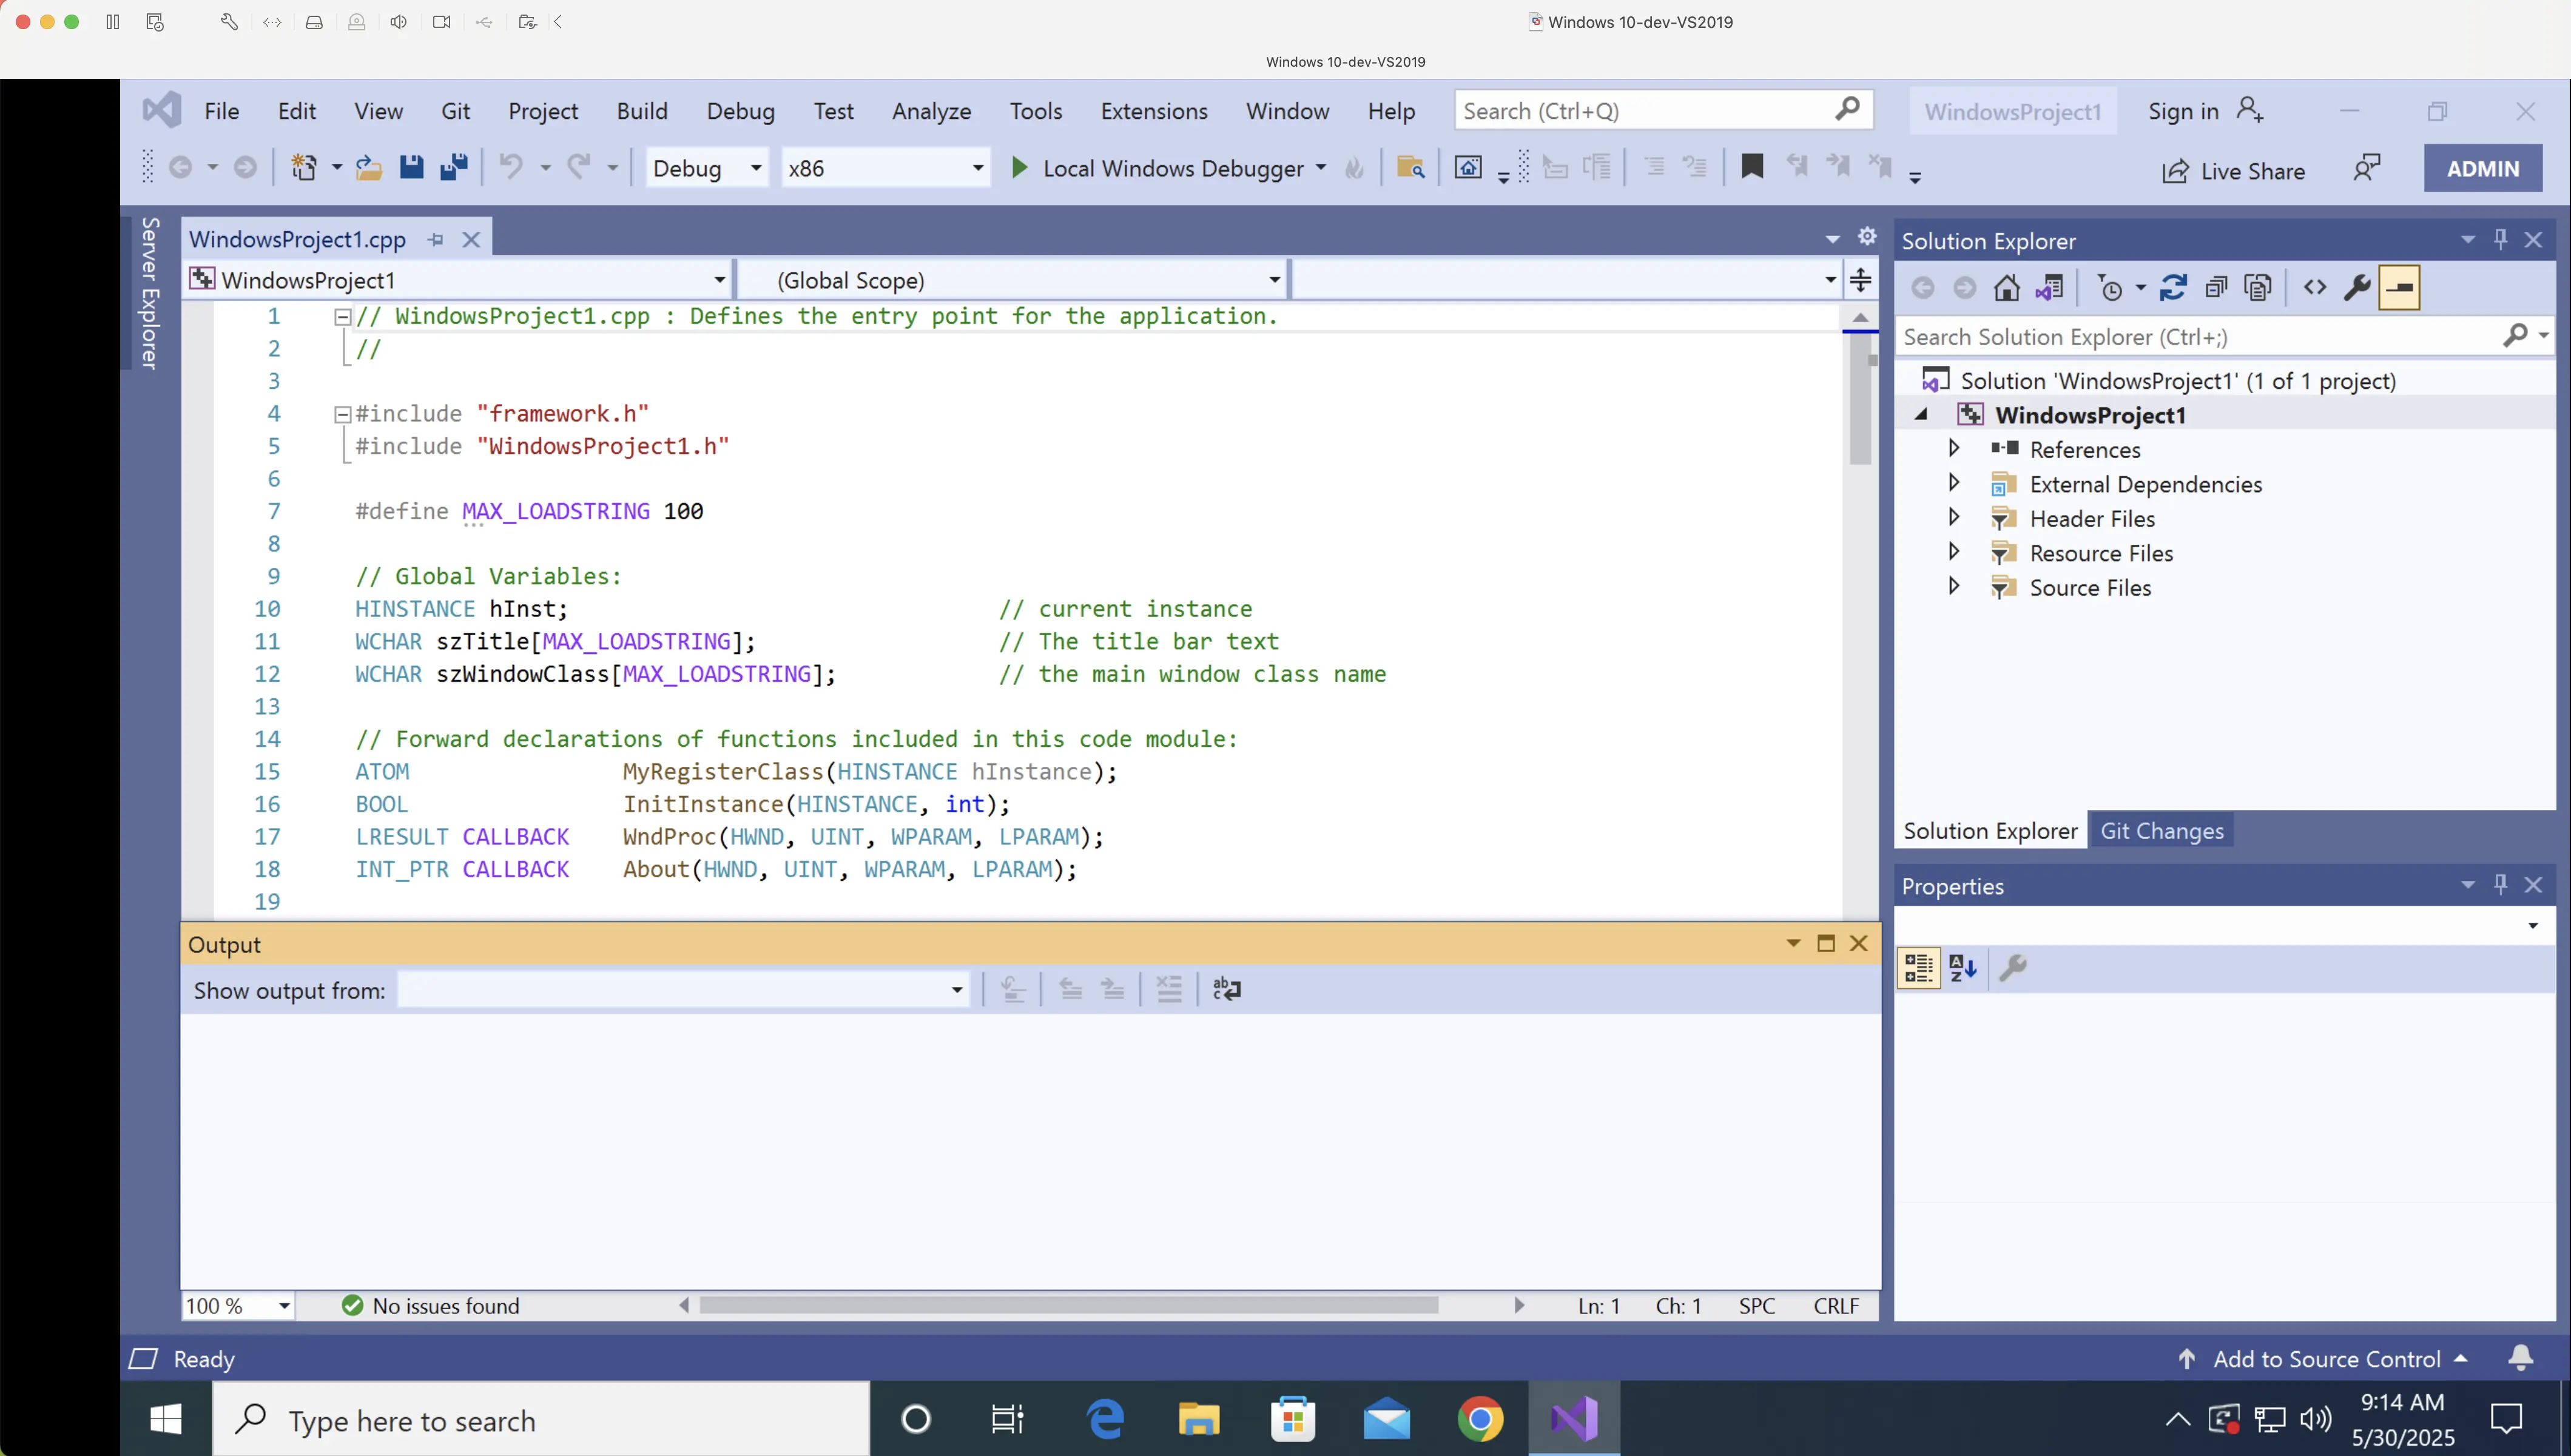Click the Feedback icon next to Live Share
This screenshot has height=1456, width=2571.
pyautogui.click(x=2366, y=169)
